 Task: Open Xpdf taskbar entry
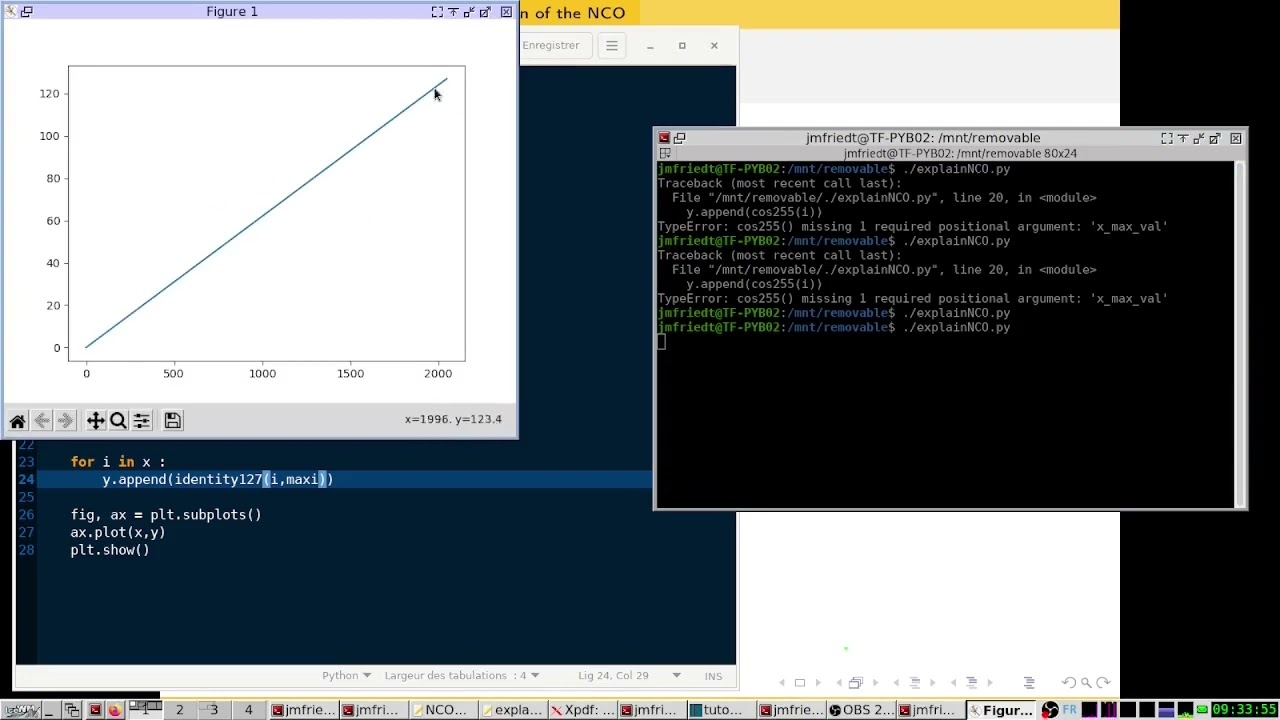[582, 710]
